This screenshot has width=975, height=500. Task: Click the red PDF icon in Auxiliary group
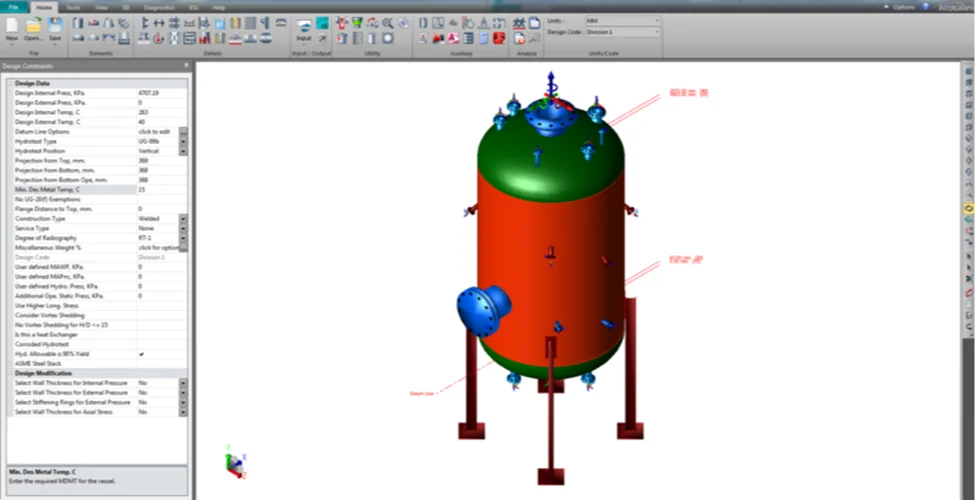(499, 39)
